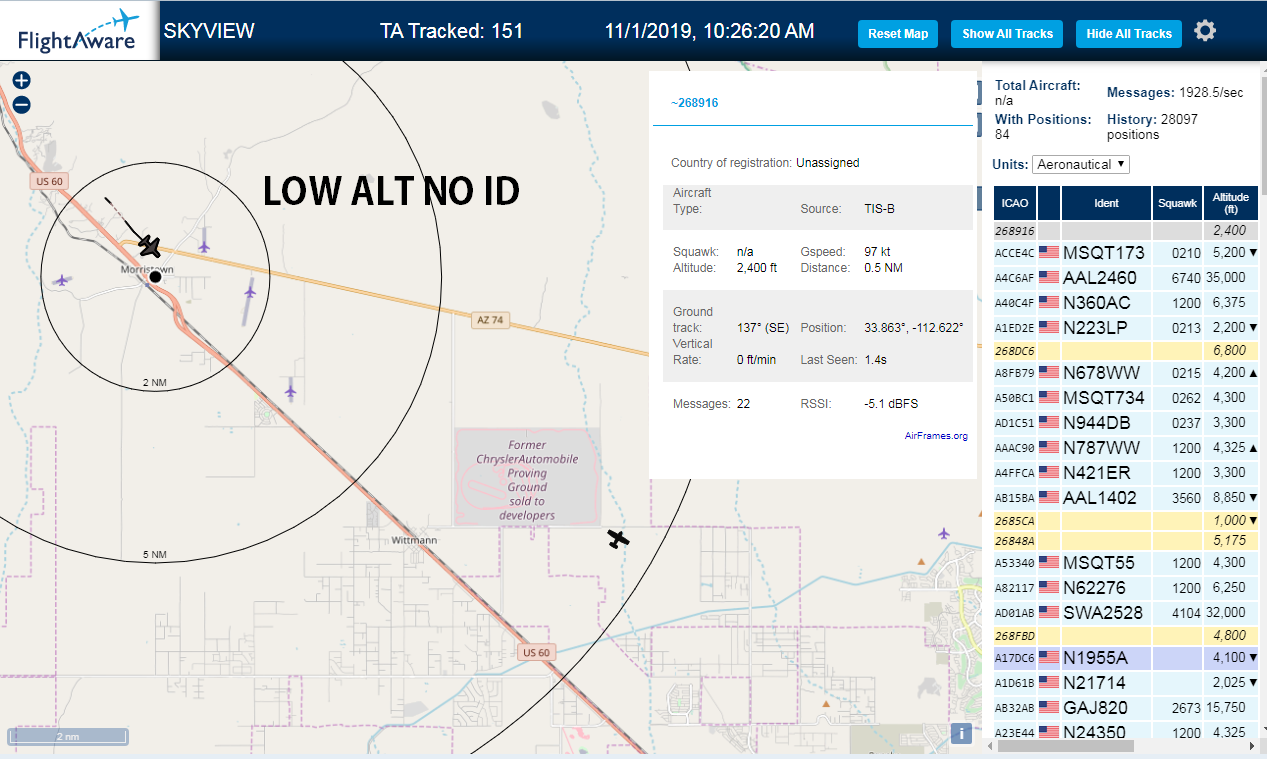Open the AirFrames.org link
Viewport: 1267px width, 759px height.
936,436
